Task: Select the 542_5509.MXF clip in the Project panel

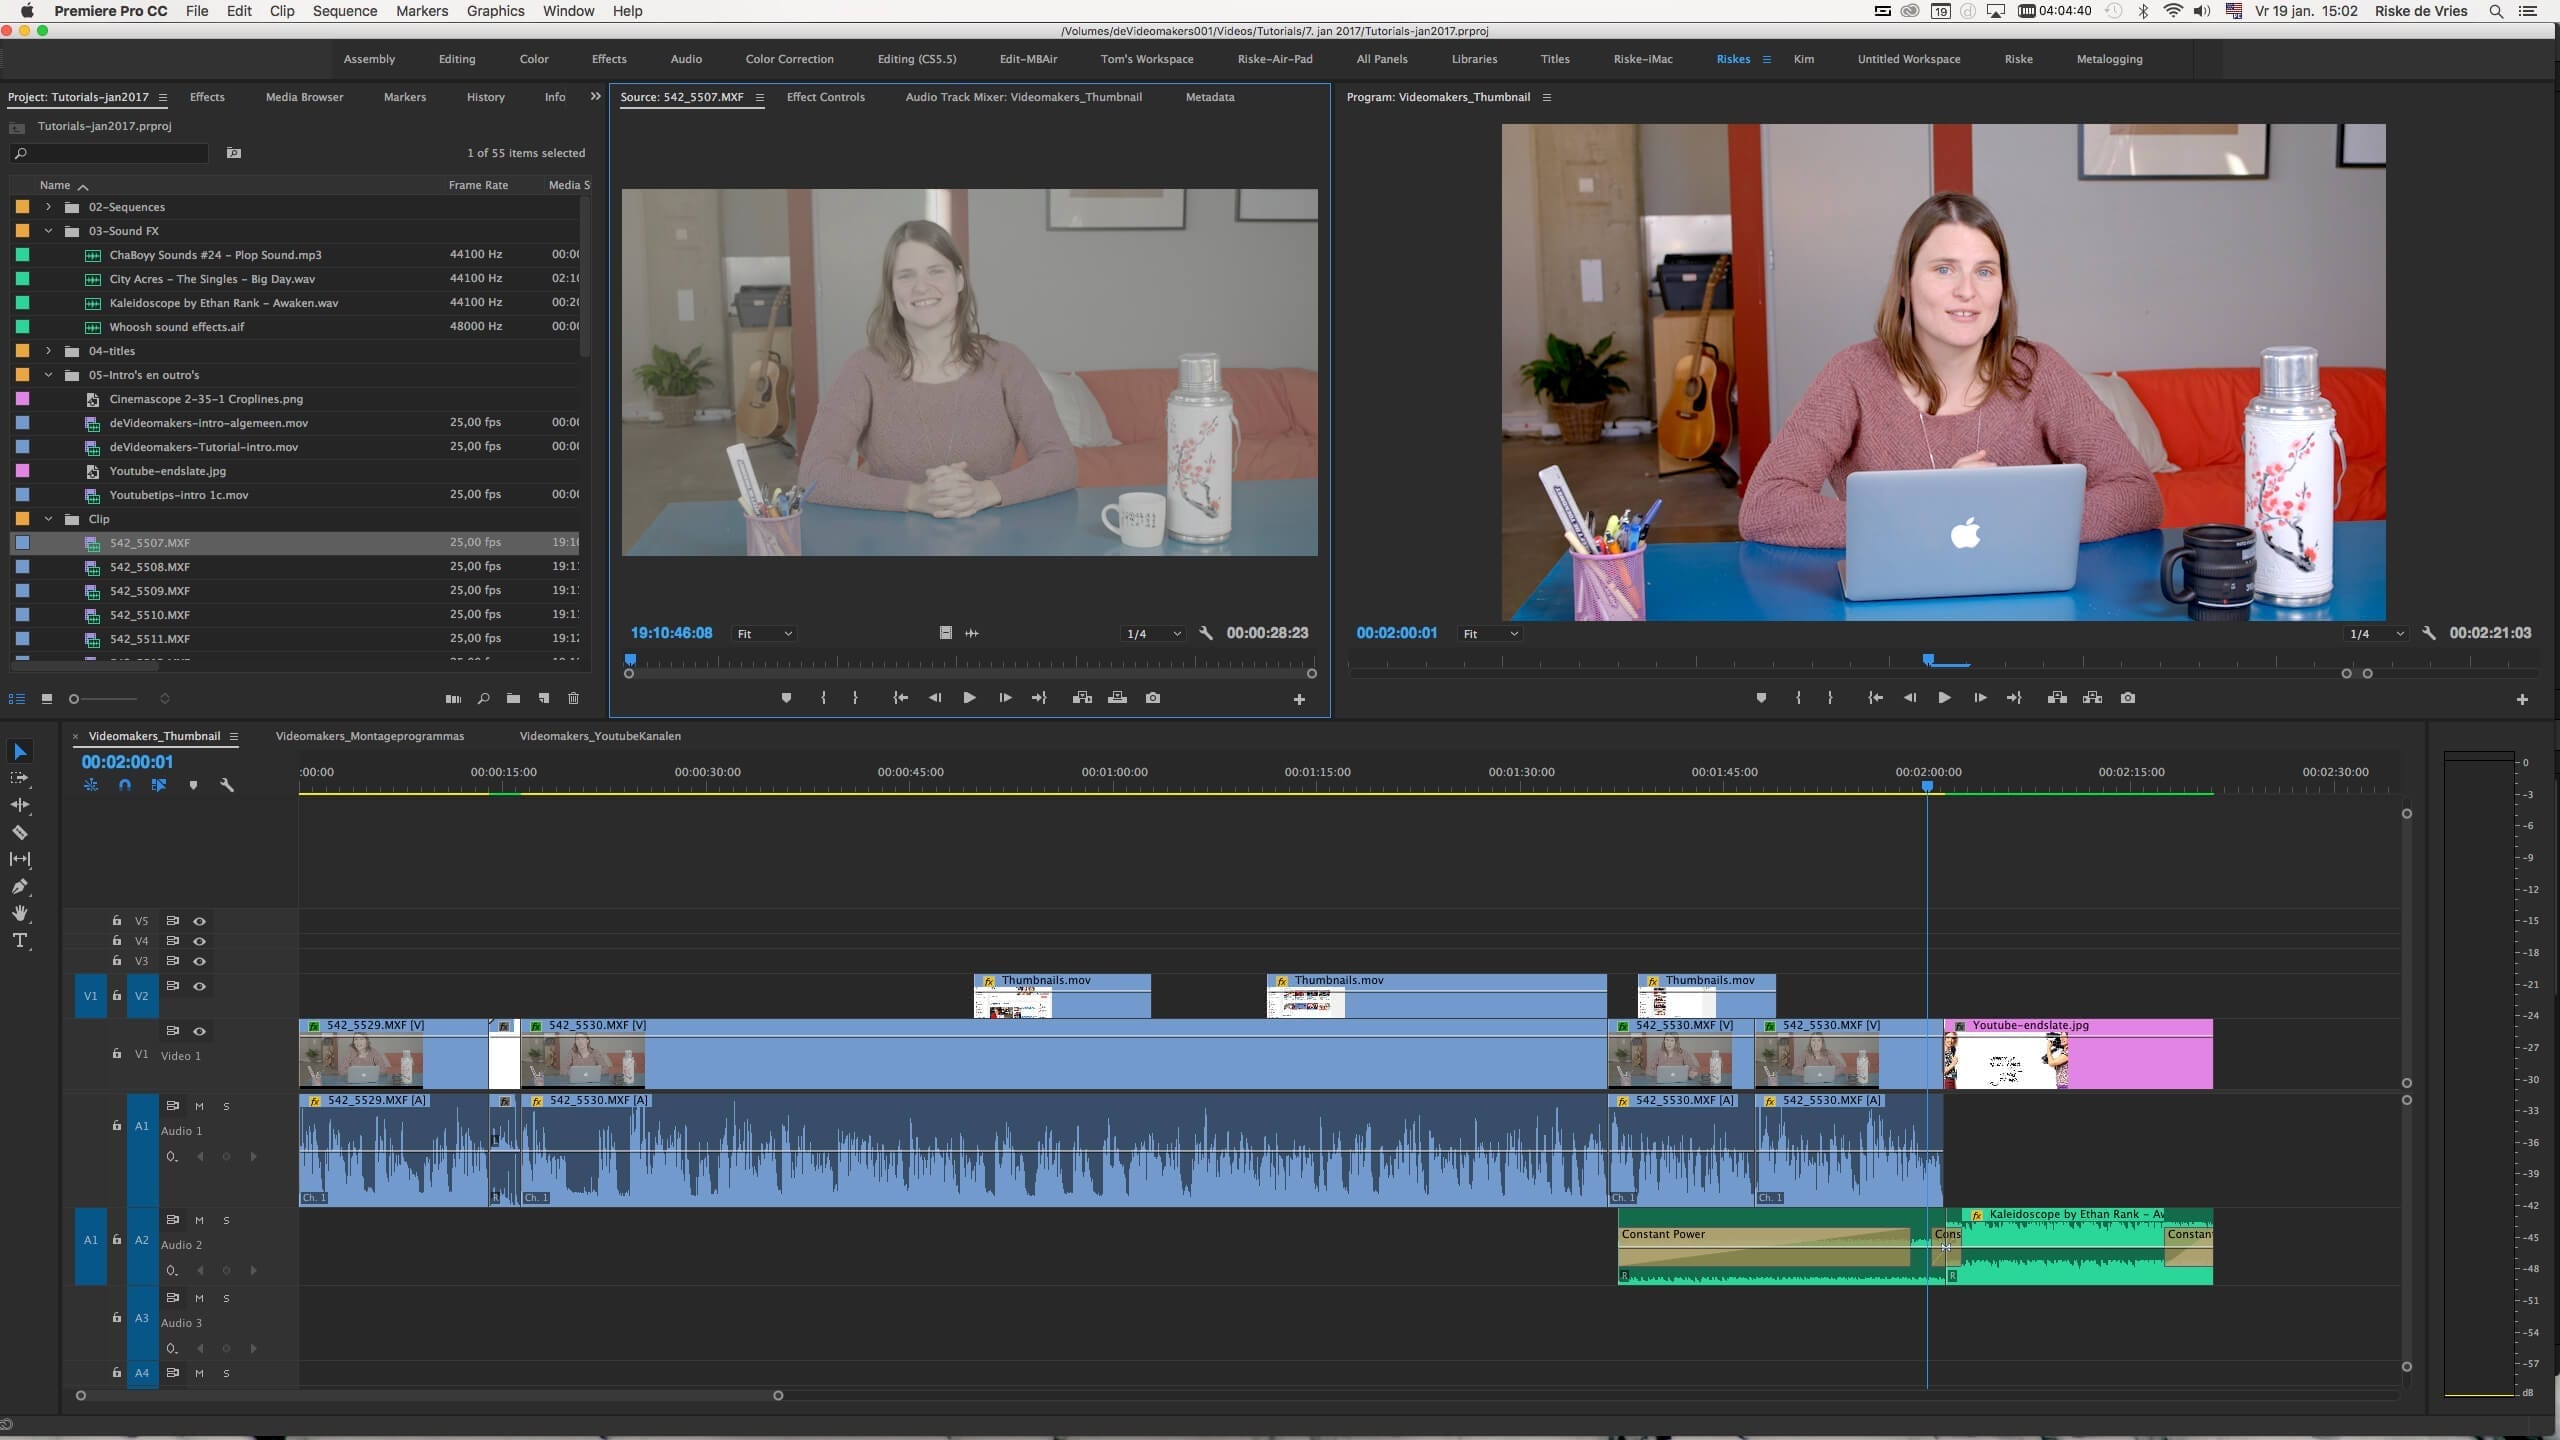Action: point(149,591)
